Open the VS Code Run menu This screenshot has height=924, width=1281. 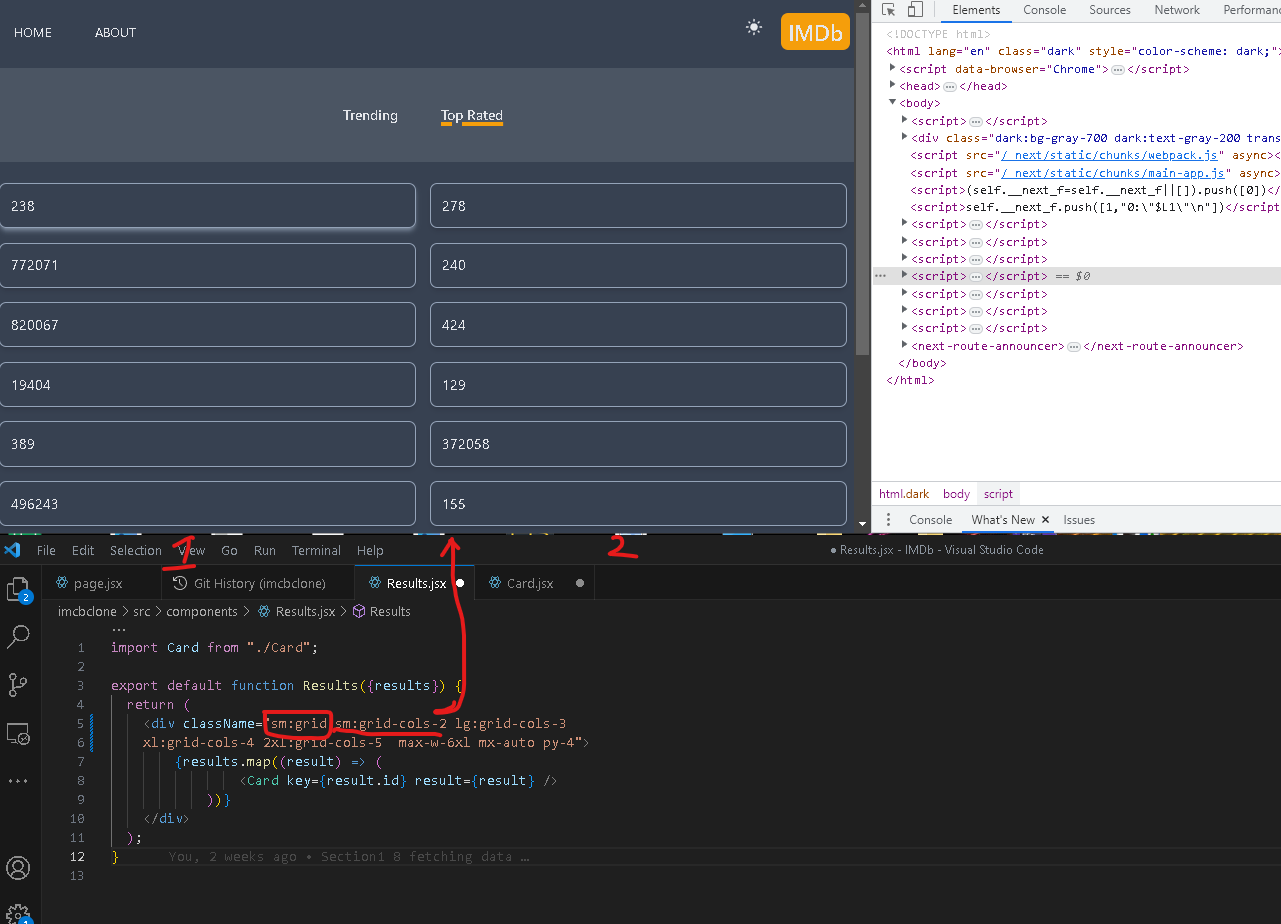tap(265, 550)
